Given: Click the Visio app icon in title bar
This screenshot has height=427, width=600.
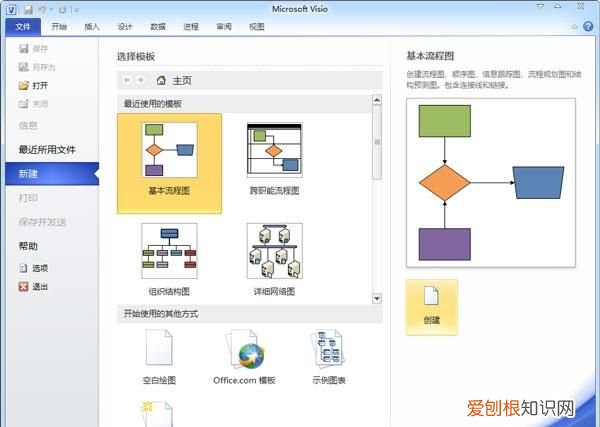Looking at the screenshot, I should [x=11, y=10].
